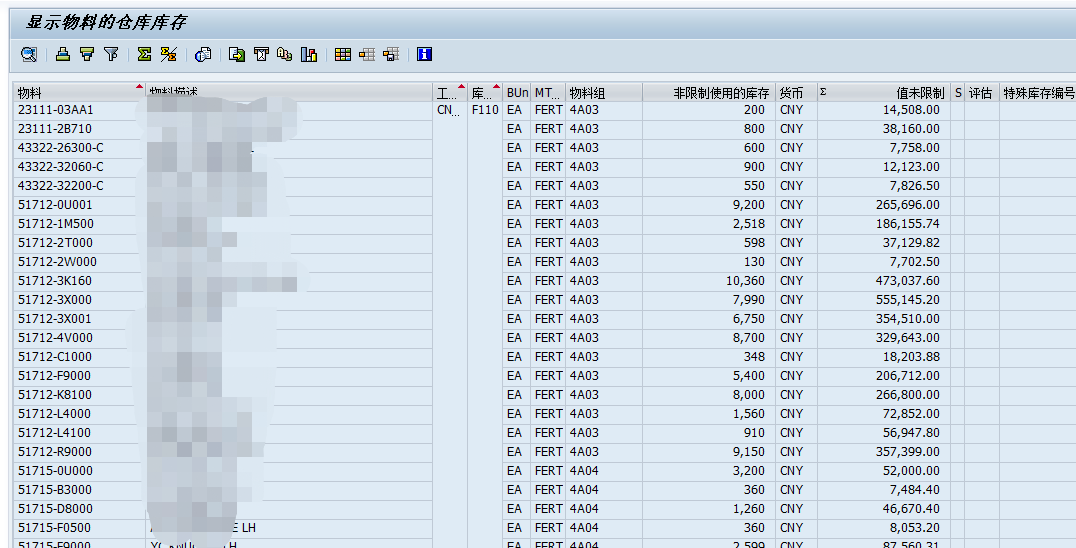Click the Save Layout icon
Viewport: 1076px width, 548px height.
[x=391, y=54]
